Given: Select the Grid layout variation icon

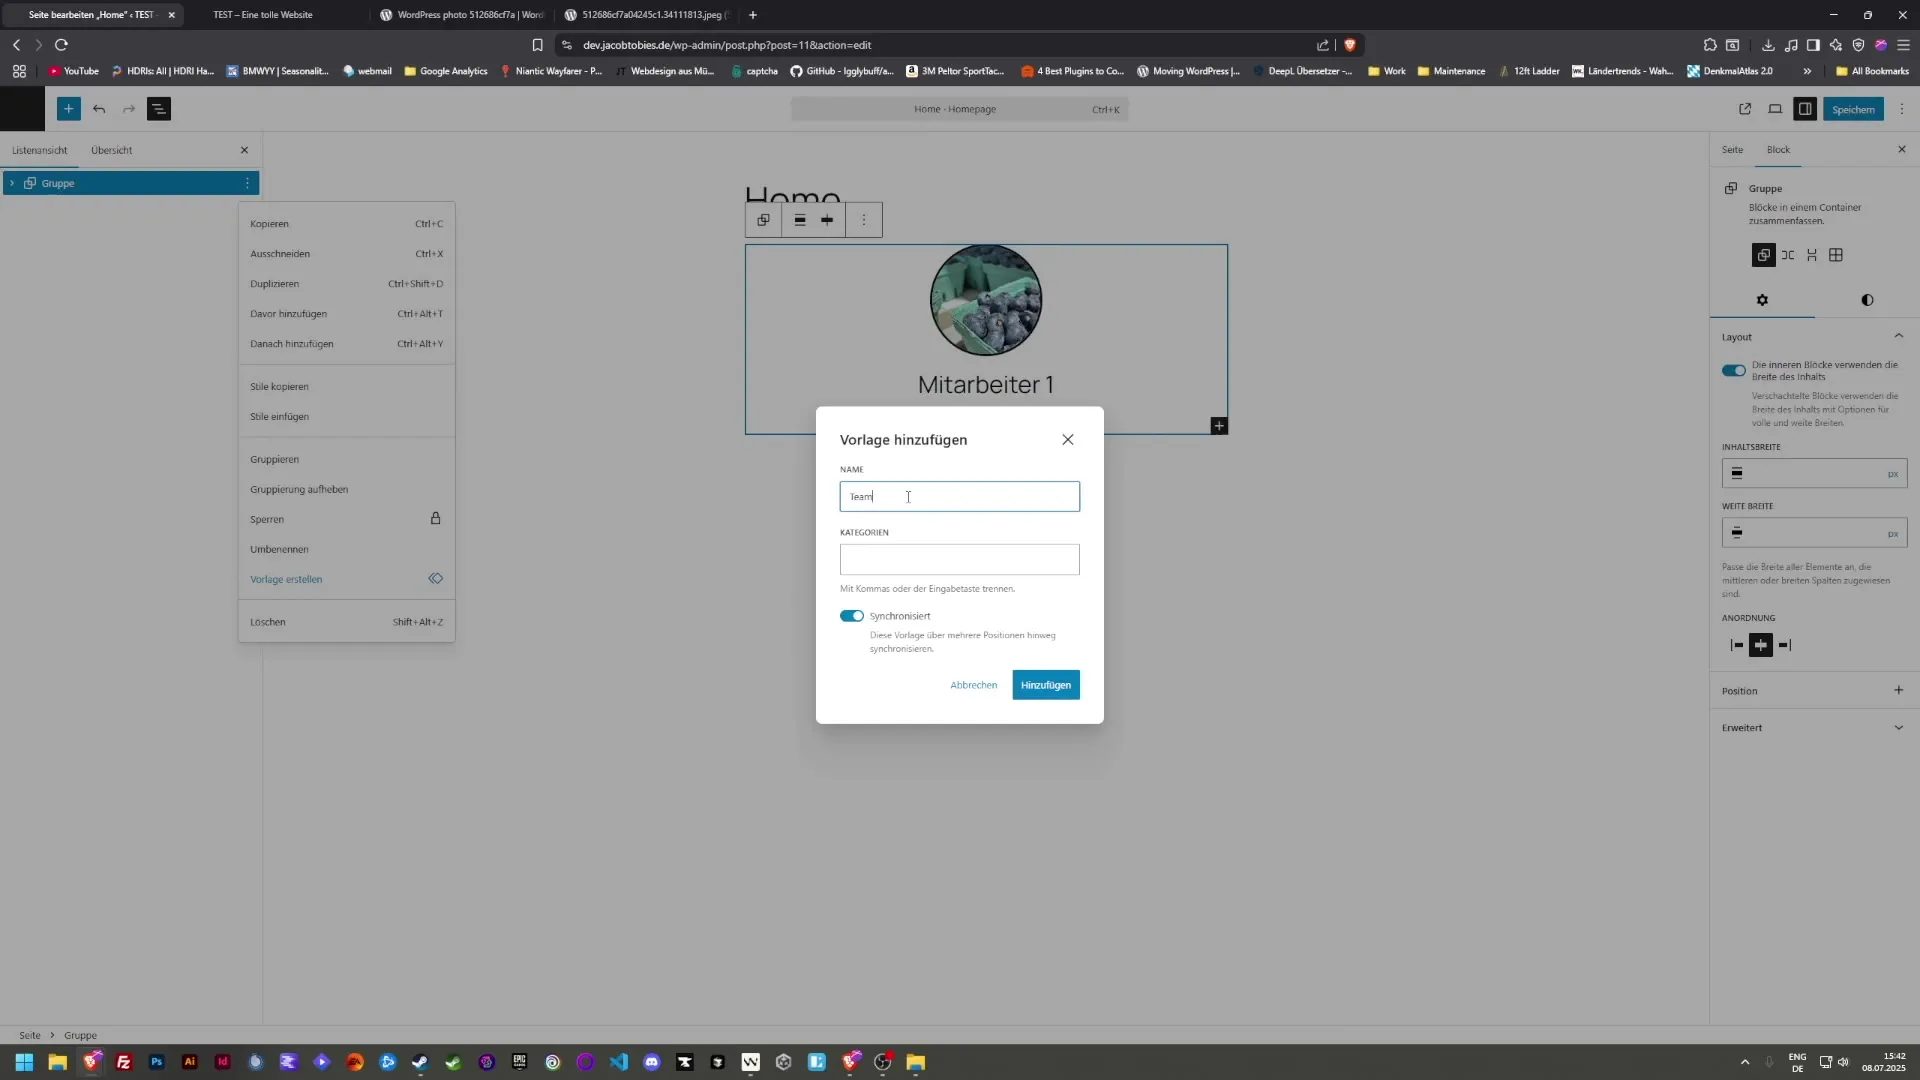Looking at the screenshot, I should (1836, 255).
